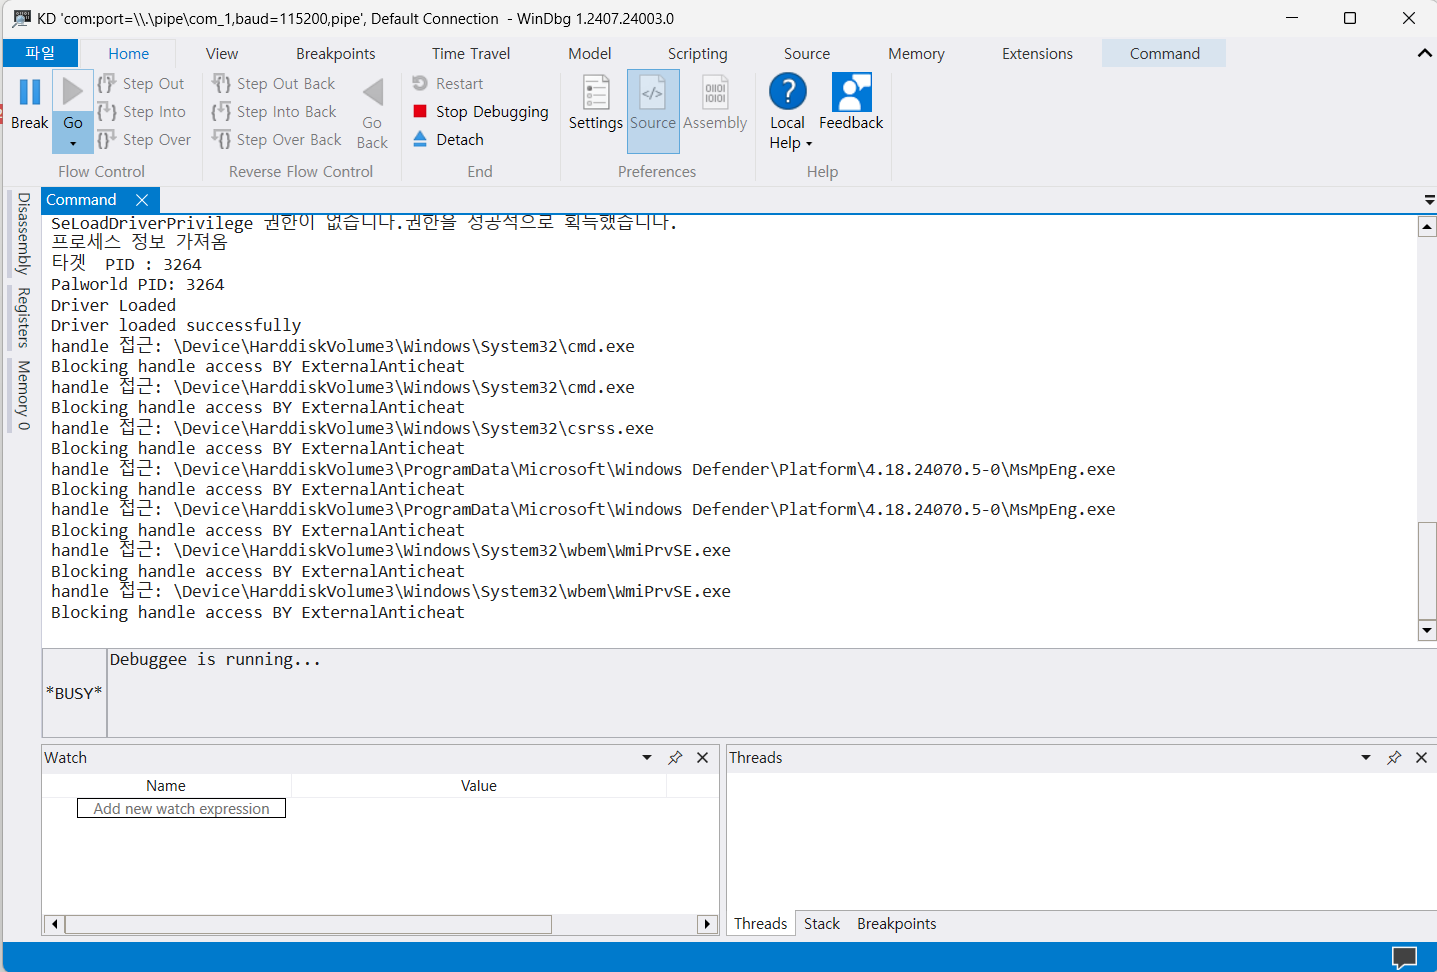This screenshot has height=972, width=1437.
Task: Click the Step Into icon
Action: 106,112
